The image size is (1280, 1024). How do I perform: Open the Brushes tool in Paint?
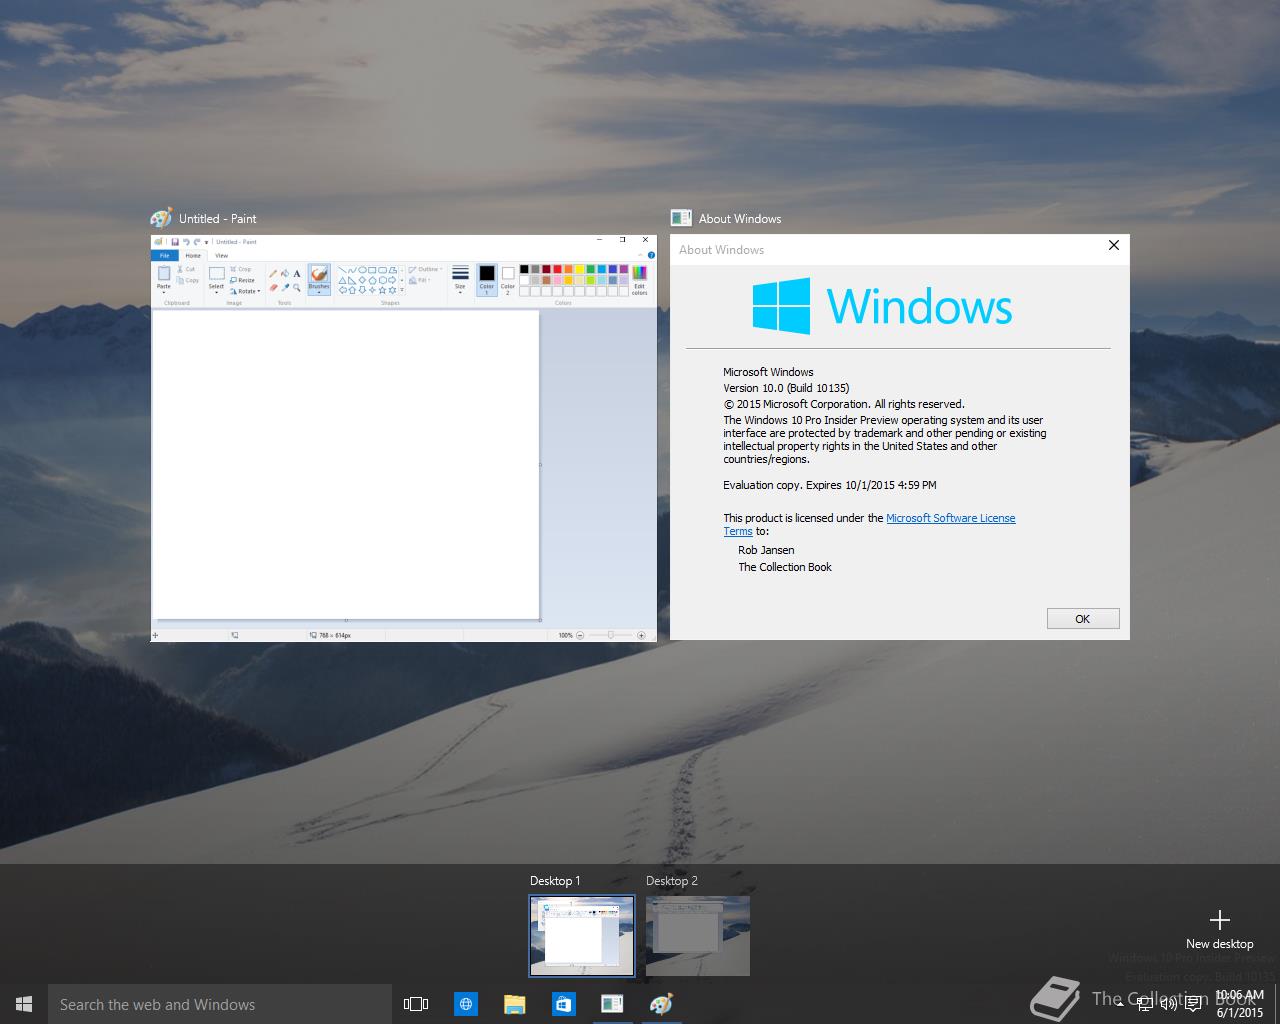[x=319, y=279]
